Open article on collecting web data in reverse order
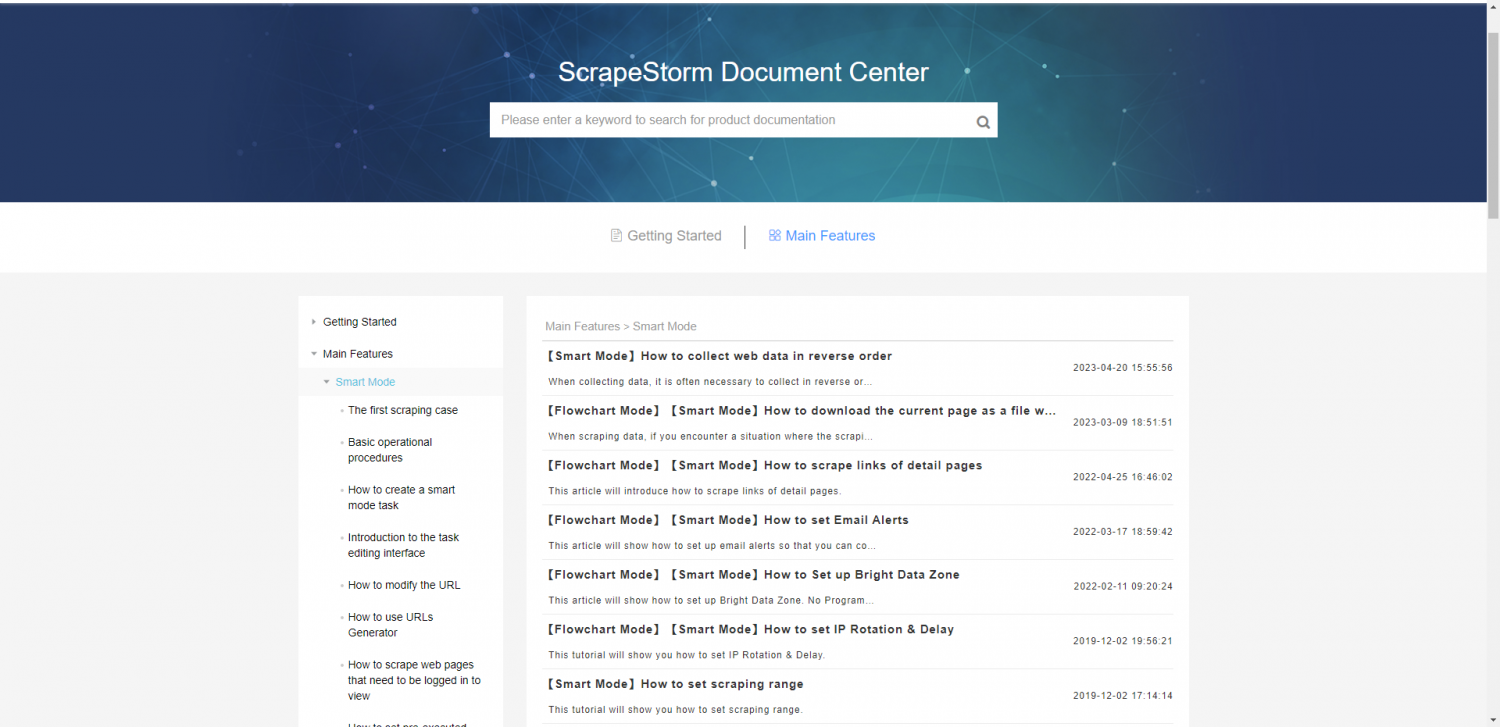Image resolution: width=1500 pixels, height=727 pixels. click(719, 356)
